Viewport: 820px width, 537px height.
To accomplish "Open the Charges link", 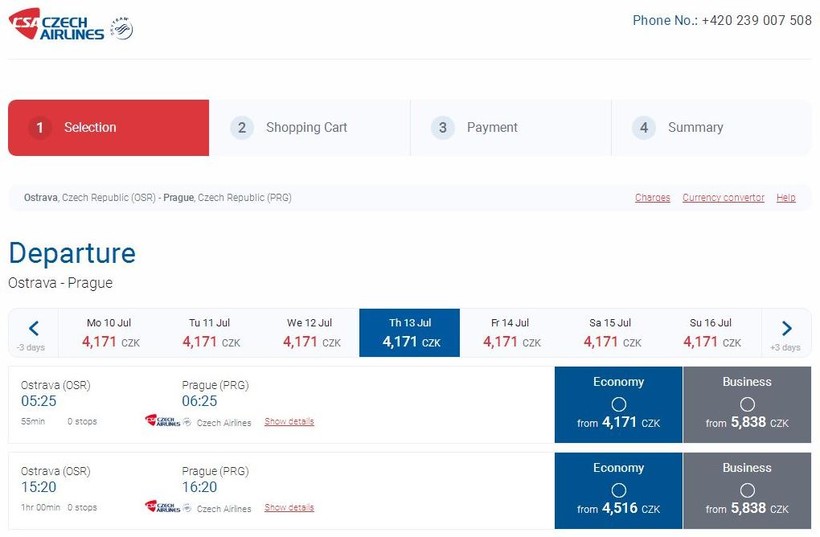I will [x=652, y=198].
